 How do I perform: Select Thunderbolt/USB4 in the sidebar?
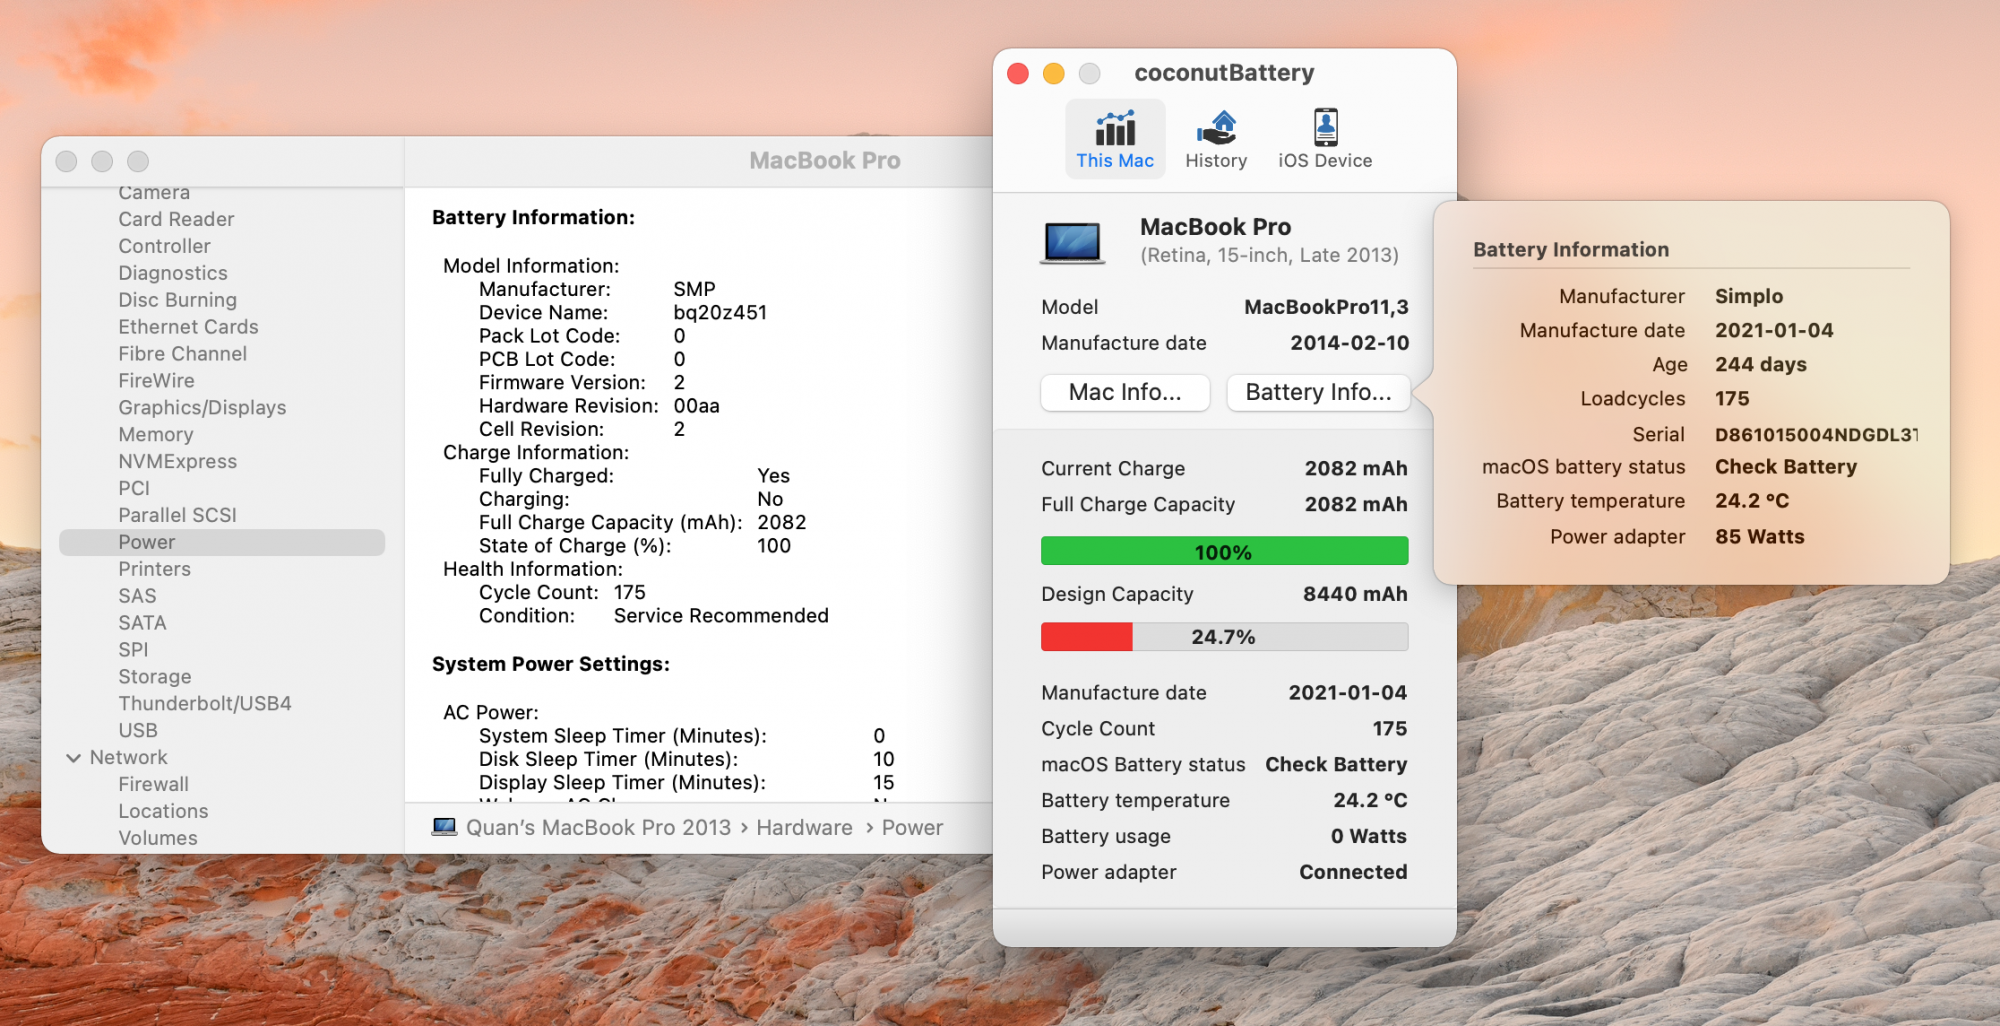pyautogui.click(x=205, y=704)
